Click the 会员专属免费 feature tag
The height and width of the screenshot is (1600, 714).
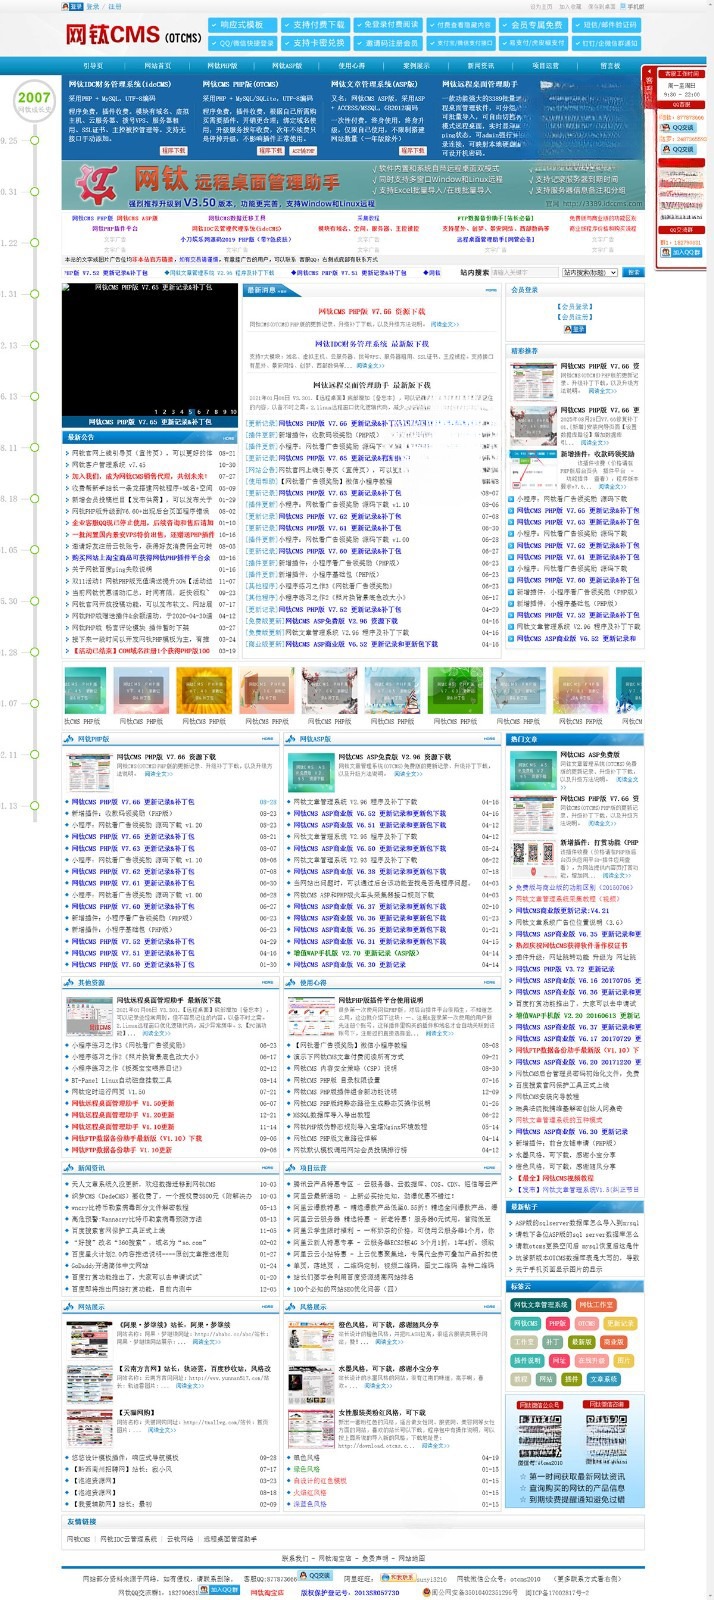point(535,25)
